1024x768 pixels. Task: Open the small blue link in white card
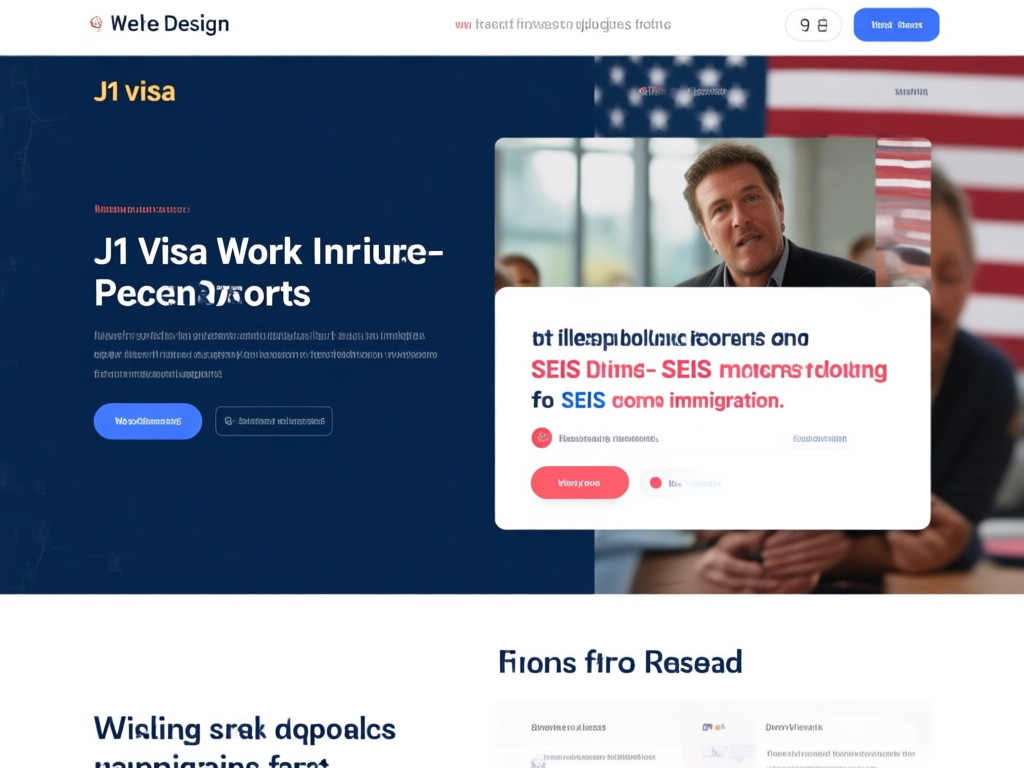[x=820, y=439]
